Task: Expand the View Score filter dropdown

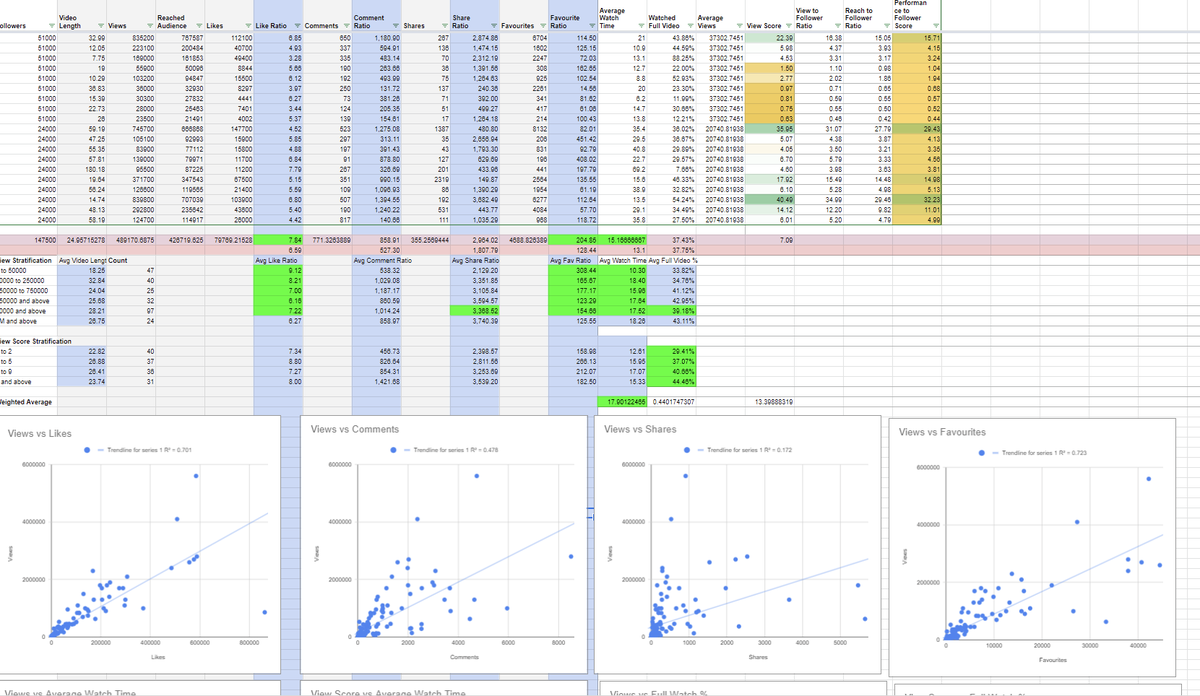Action: click(x=789, y=25)
